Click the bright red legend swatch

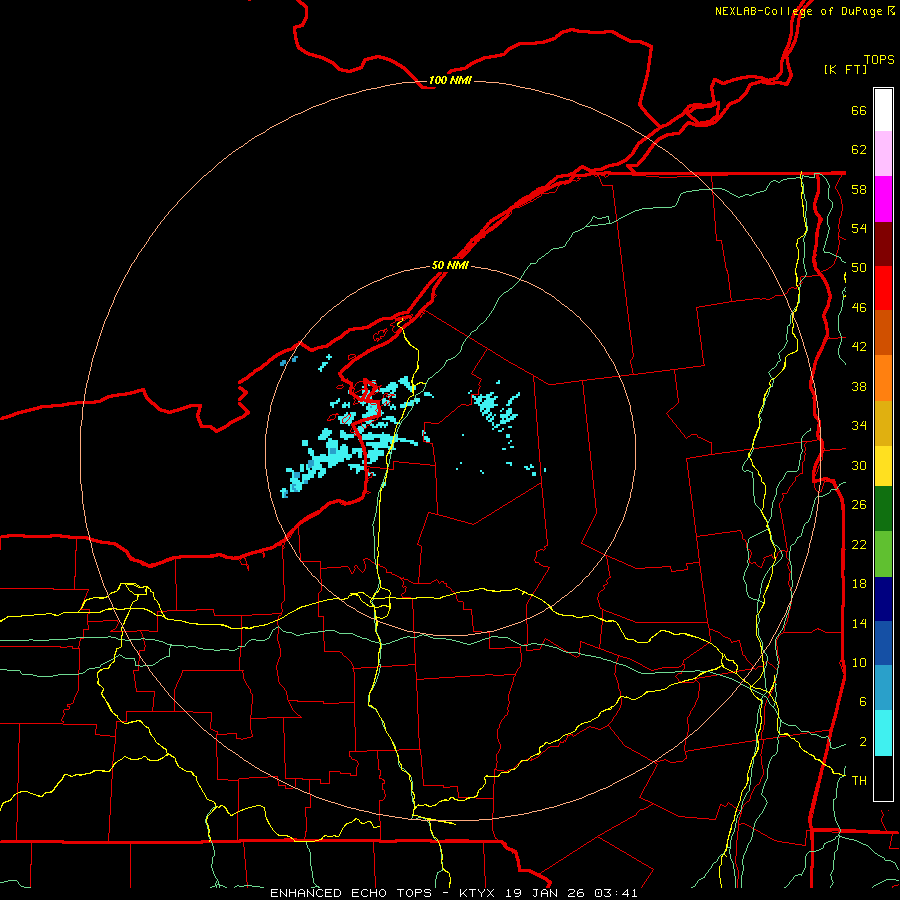tap(883, 288)
